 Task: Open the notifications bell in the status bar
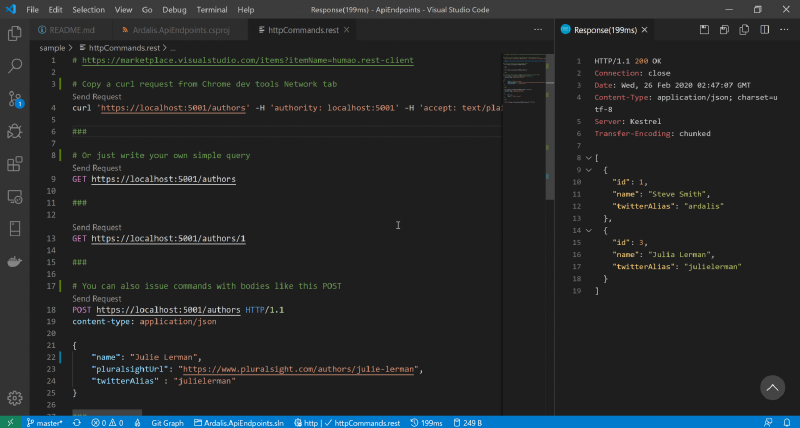(787, 422)
